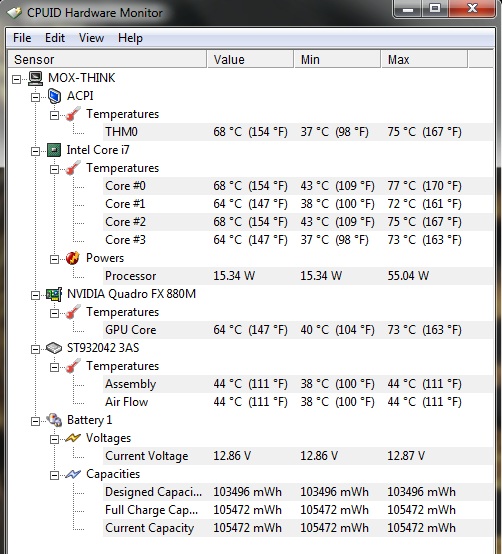Open the View menu
Viewport: 502px width, 554px height.
tap(91, 38)
